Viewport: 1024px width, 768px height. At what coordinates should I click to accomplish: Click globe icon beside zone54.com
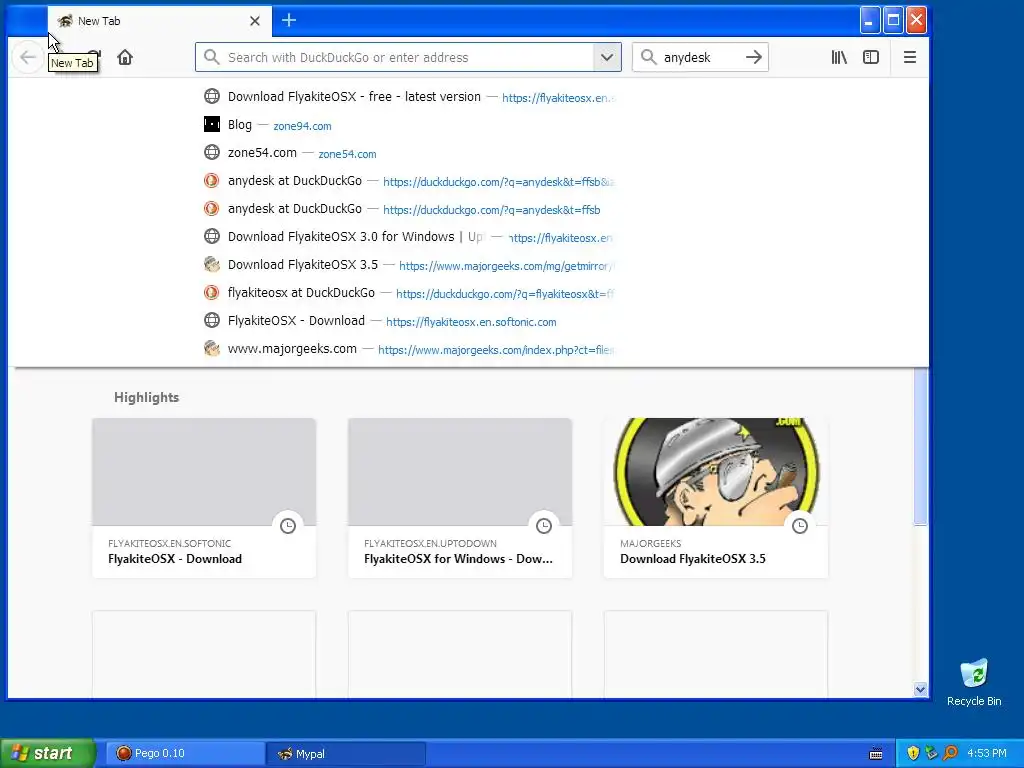coord(212,152)
